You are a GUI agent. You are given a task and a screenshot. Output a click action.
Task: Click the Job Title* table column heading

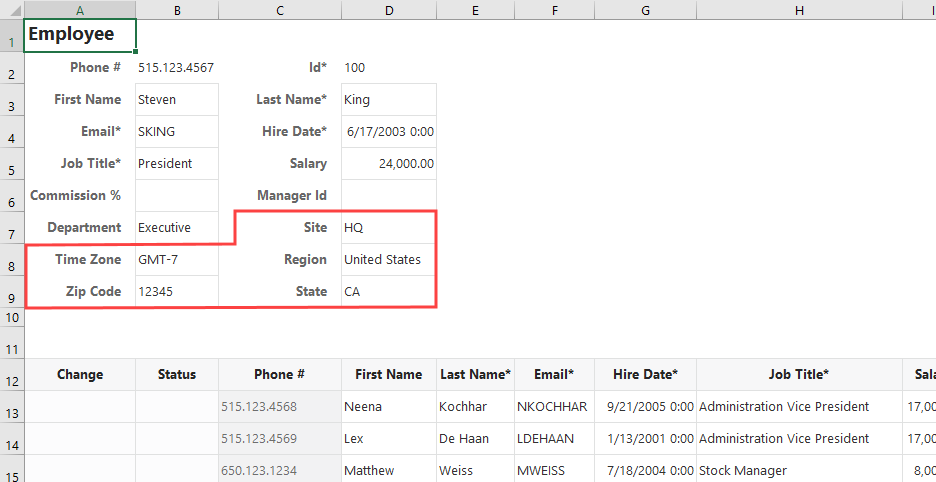[798, 375]
